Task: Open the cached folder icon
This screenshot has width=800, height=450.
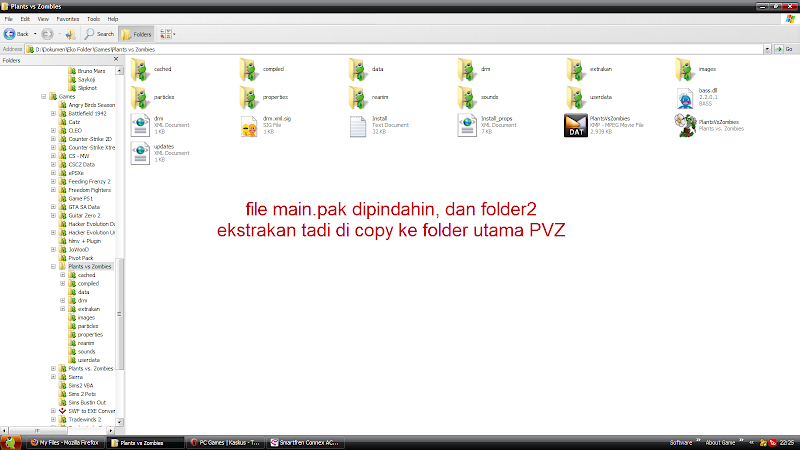Action: click(140, 70)
